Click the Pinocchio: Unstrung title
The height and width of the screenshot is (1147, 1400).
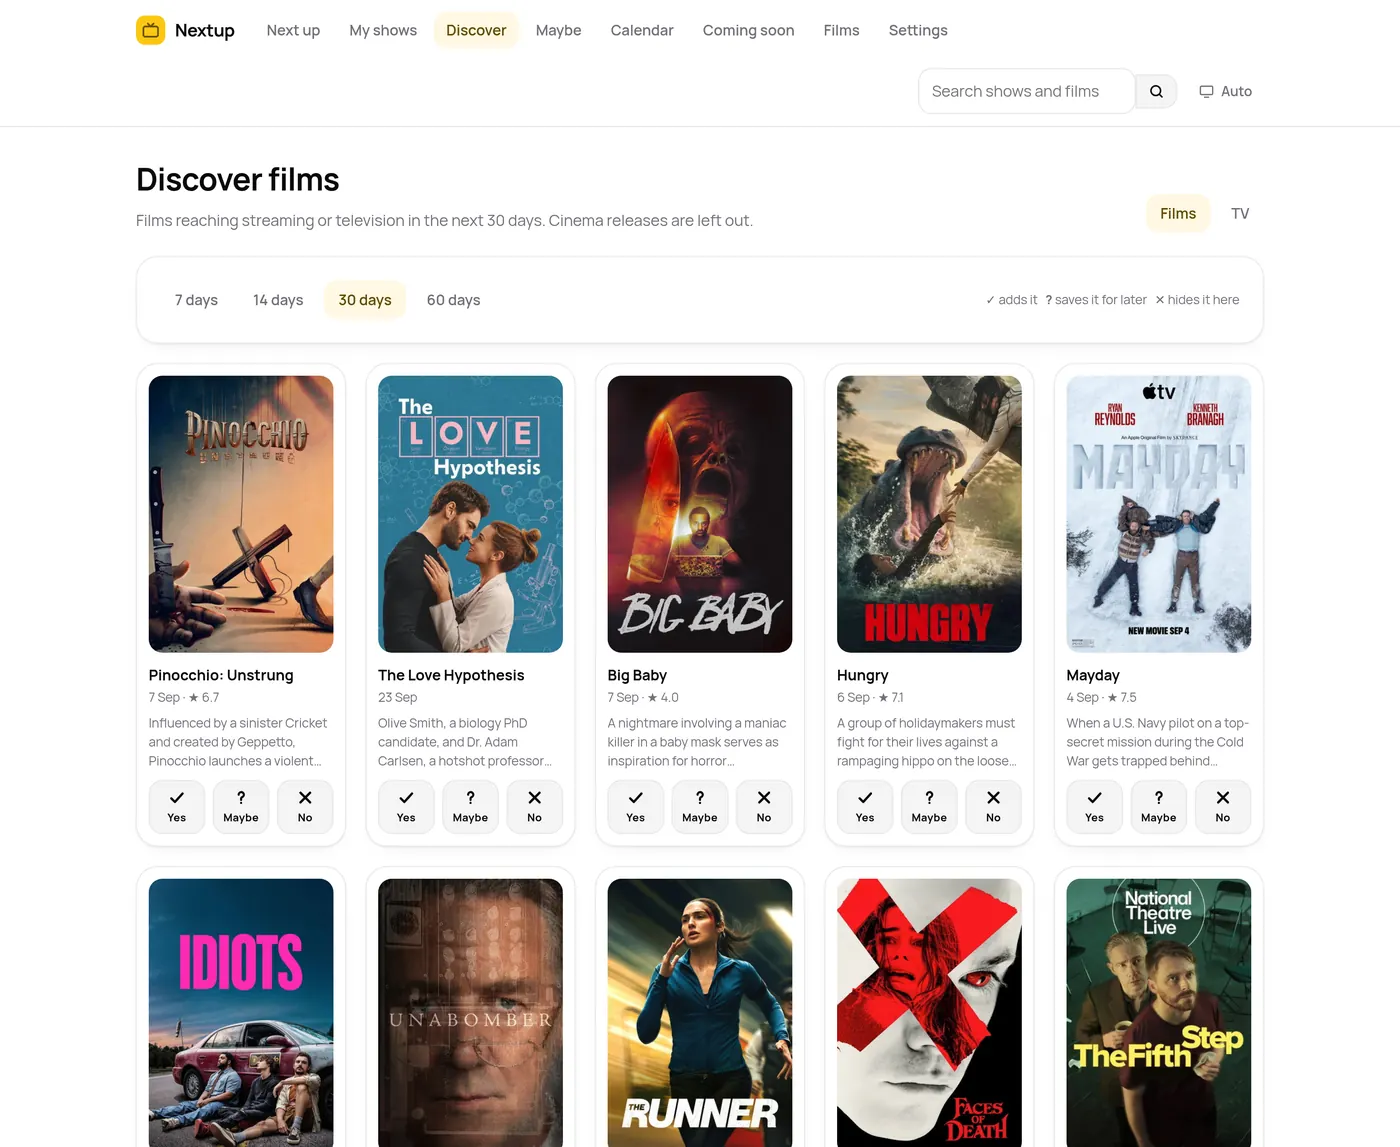tap(221, 675)
